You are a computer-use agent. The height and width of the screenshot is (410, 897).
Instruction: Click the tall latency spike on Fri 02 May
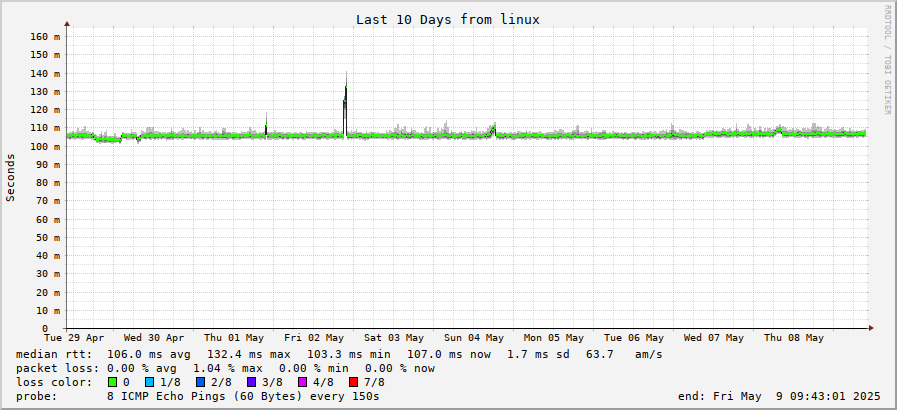point(346,106)
